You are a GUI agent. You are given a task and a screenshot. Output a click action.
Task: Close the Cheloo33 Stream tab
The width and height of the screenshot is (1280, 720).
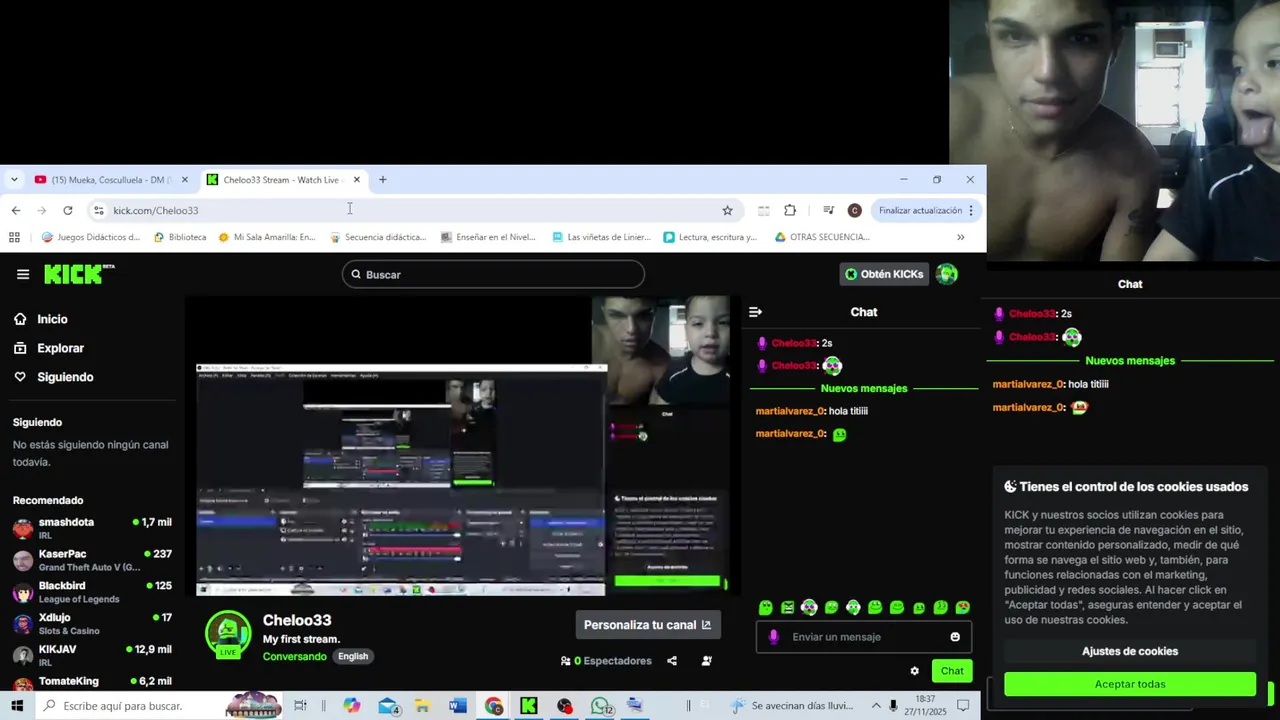357,180
